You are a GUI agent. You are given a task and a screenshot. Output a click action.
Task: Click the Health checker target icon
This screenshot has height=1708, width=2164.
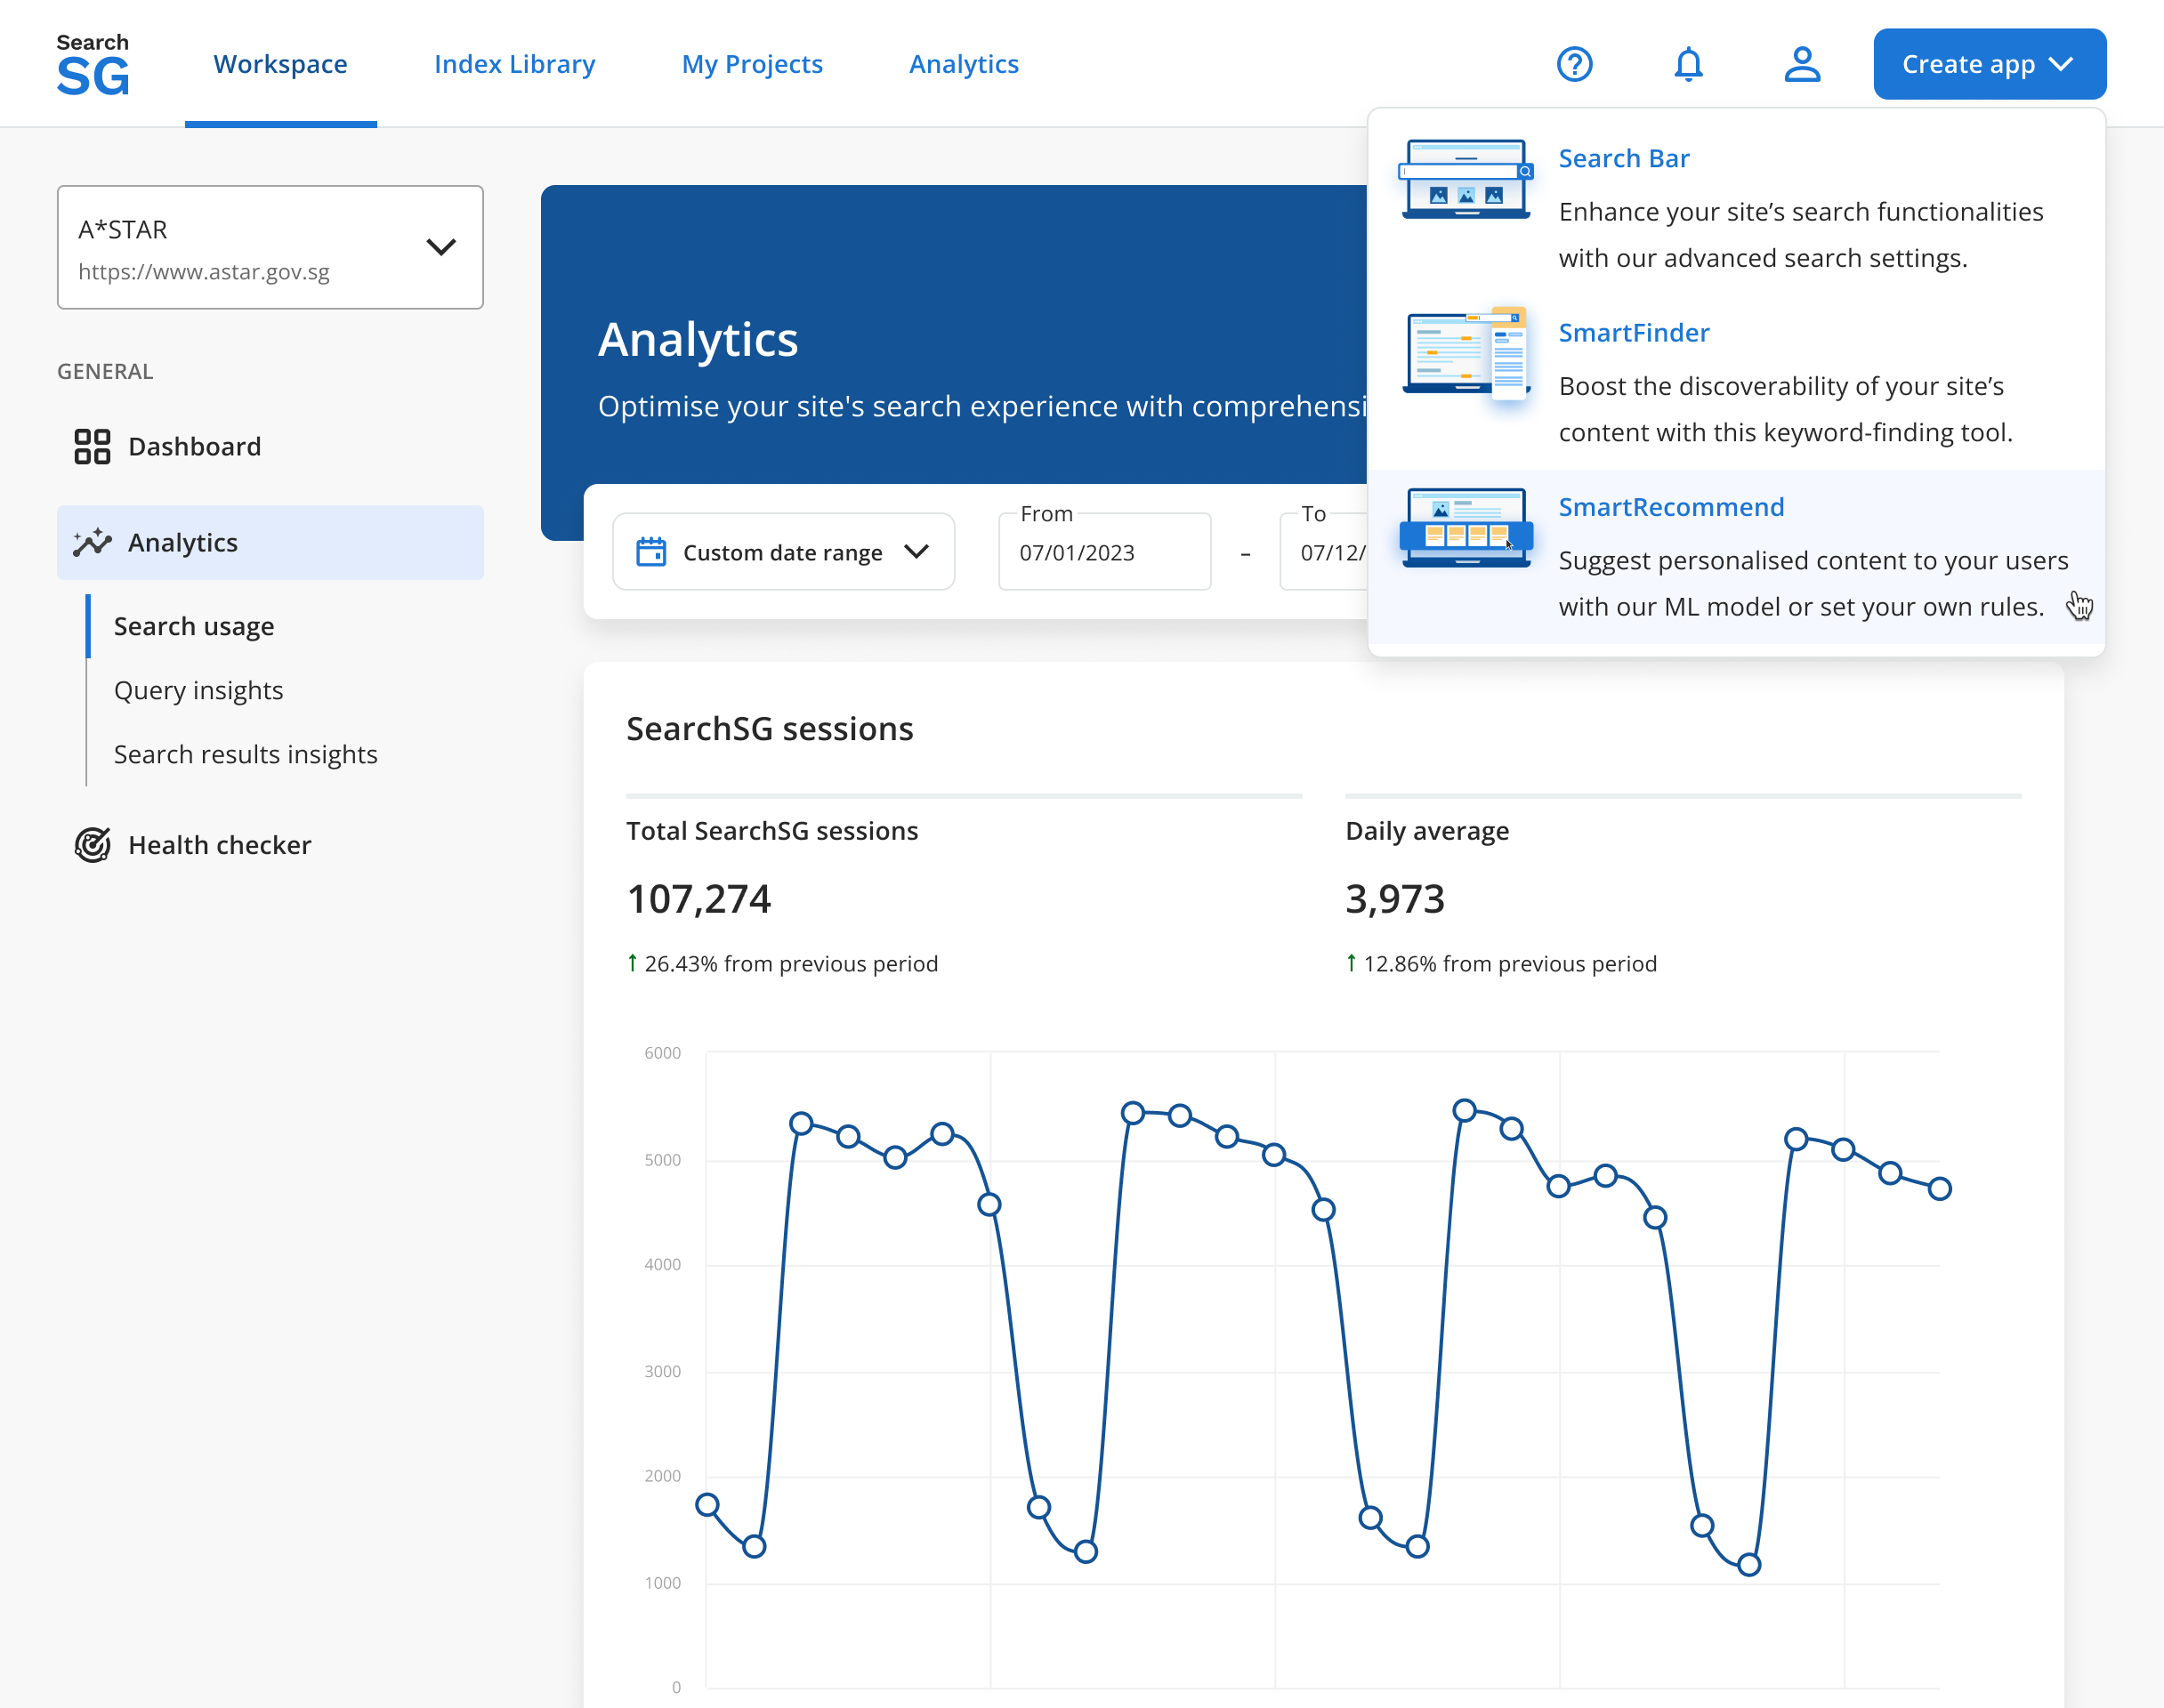(x=92, y=845)
